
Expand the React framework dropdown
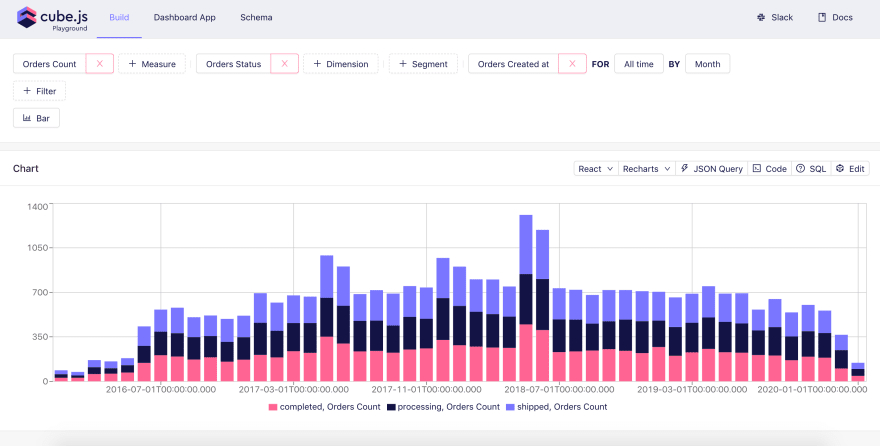[x=596, y=169]
